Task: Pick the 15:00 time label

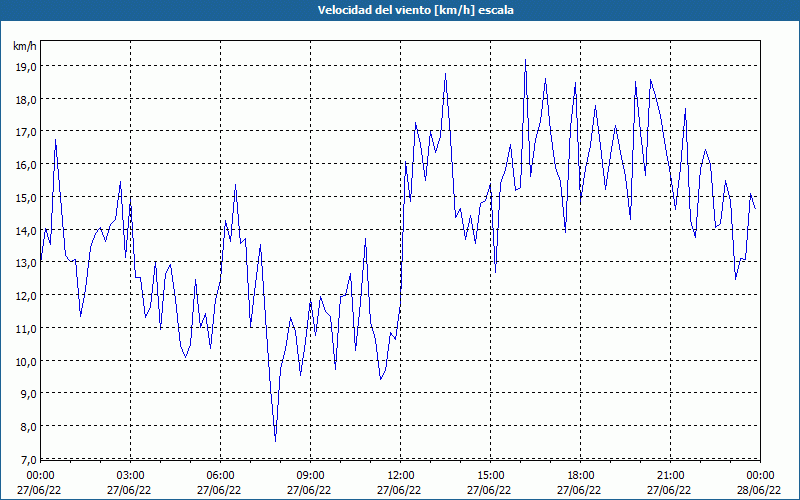Action: (x=490, y=476)
